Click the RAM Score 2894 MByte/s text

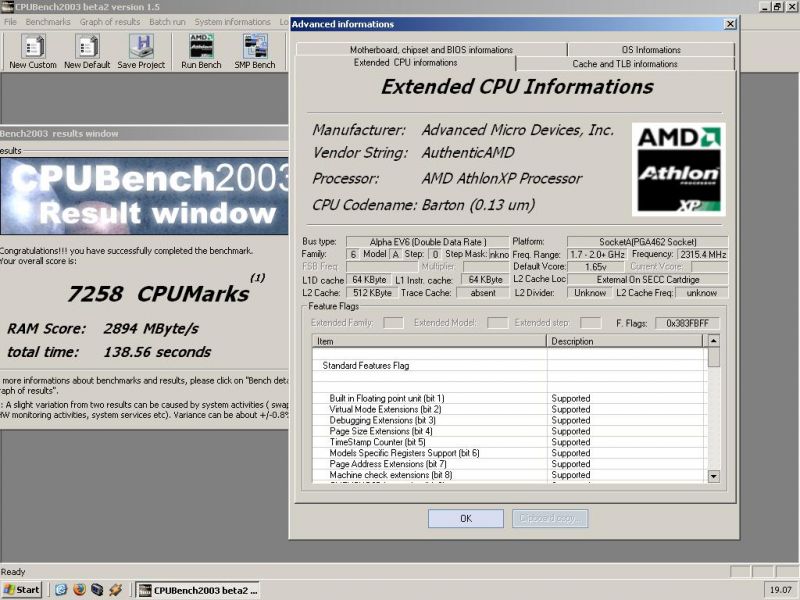click(x=103, y=328)
